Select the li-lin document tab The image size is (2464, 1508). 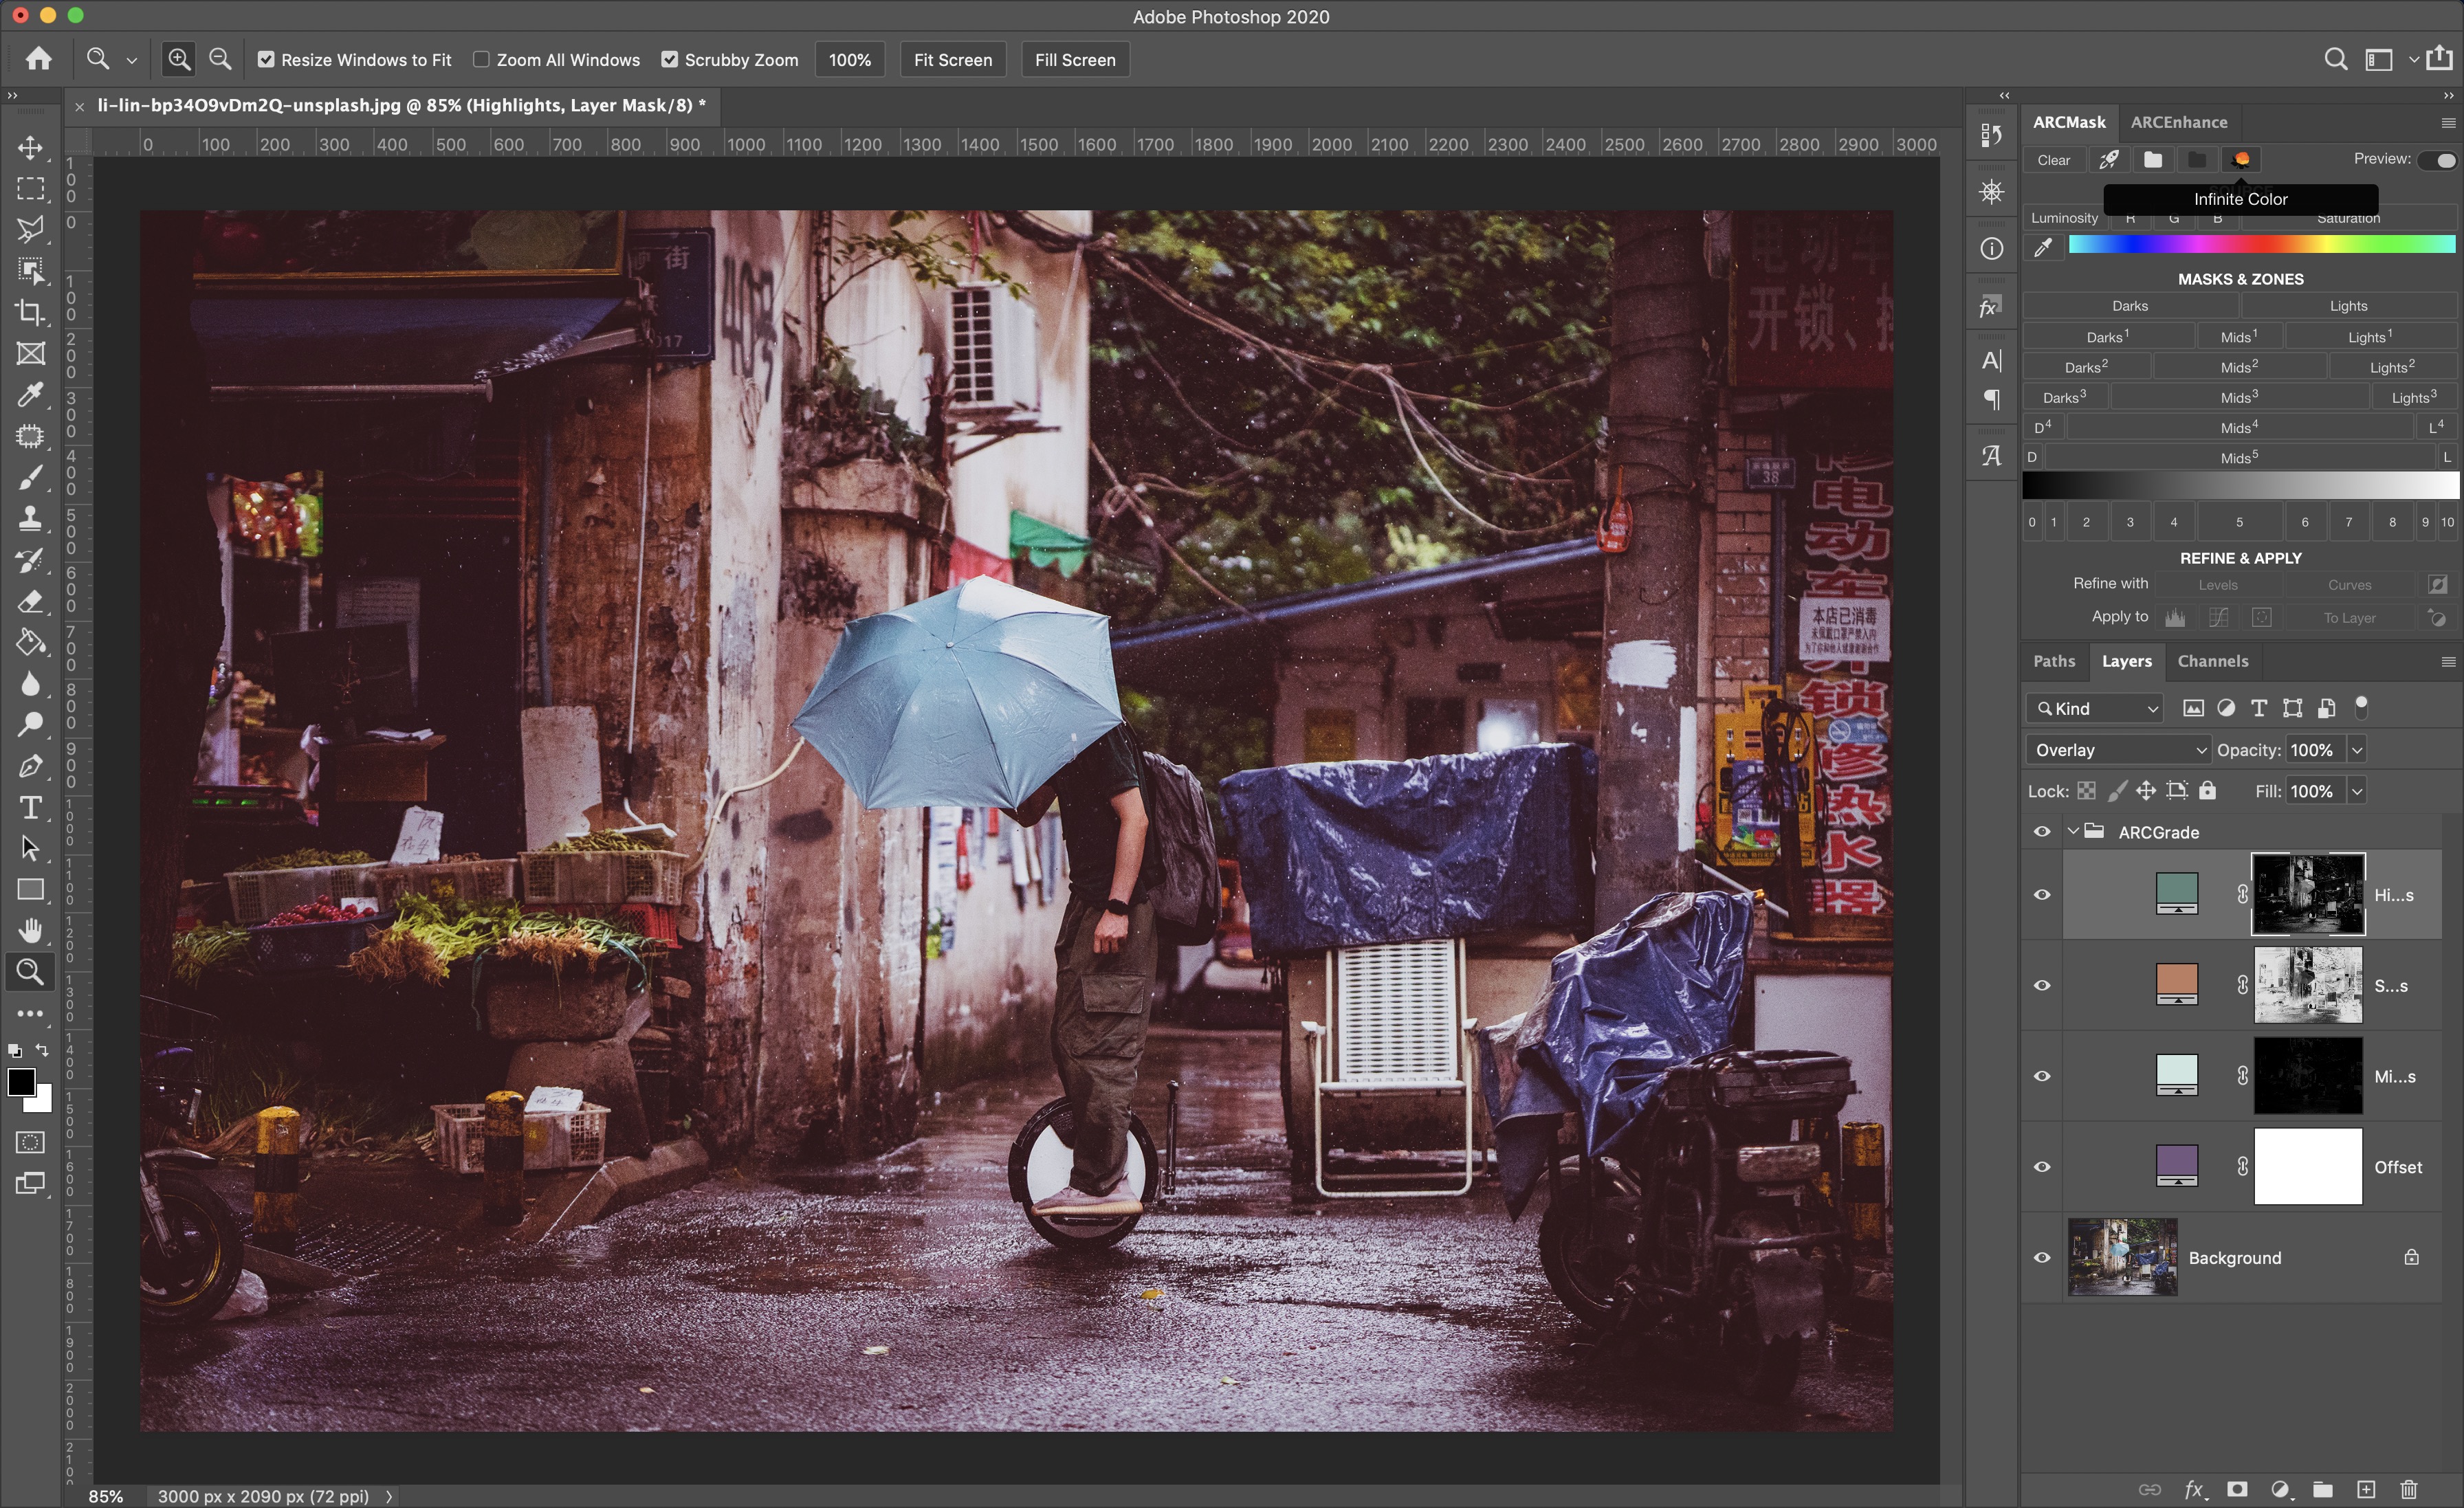(x=401, y=105)
